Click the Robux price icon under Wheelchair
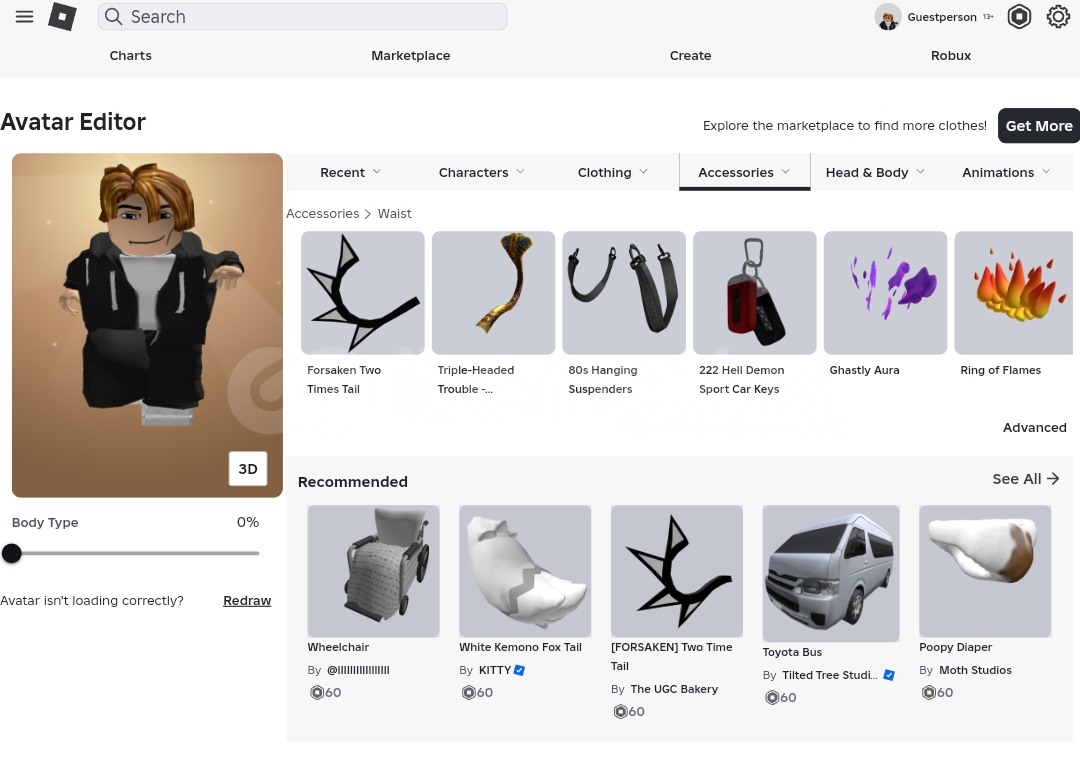Image resolution: width=1080 pixels, height=782 pixels. [x=317, y=692]
